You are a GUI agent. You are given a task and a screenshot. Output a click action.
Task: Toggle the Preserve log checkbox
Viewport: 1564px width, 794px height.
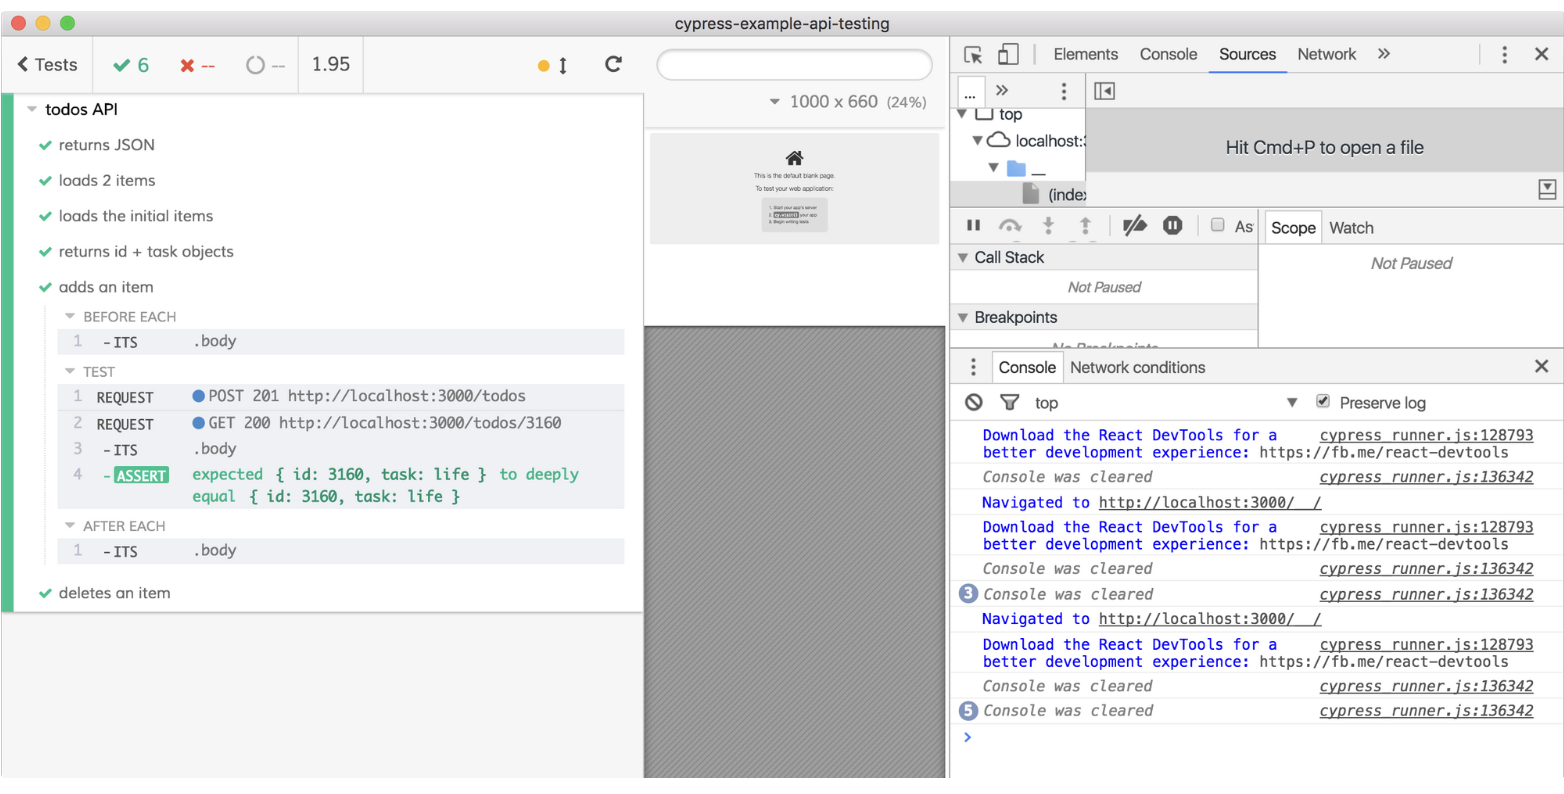click(x=1323, y=401)
